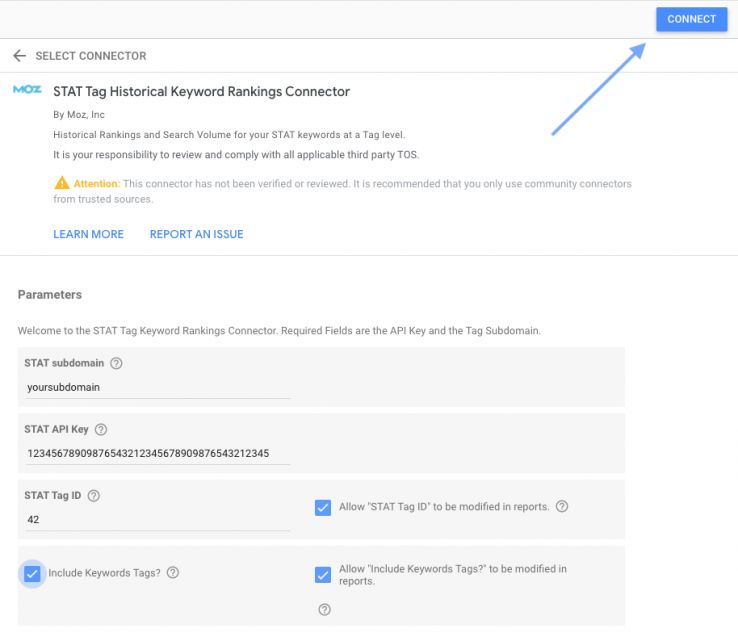738x637 pixels.
Task: Toggle the Include Keywords Tags checkbox
Action: click(32, 574)
